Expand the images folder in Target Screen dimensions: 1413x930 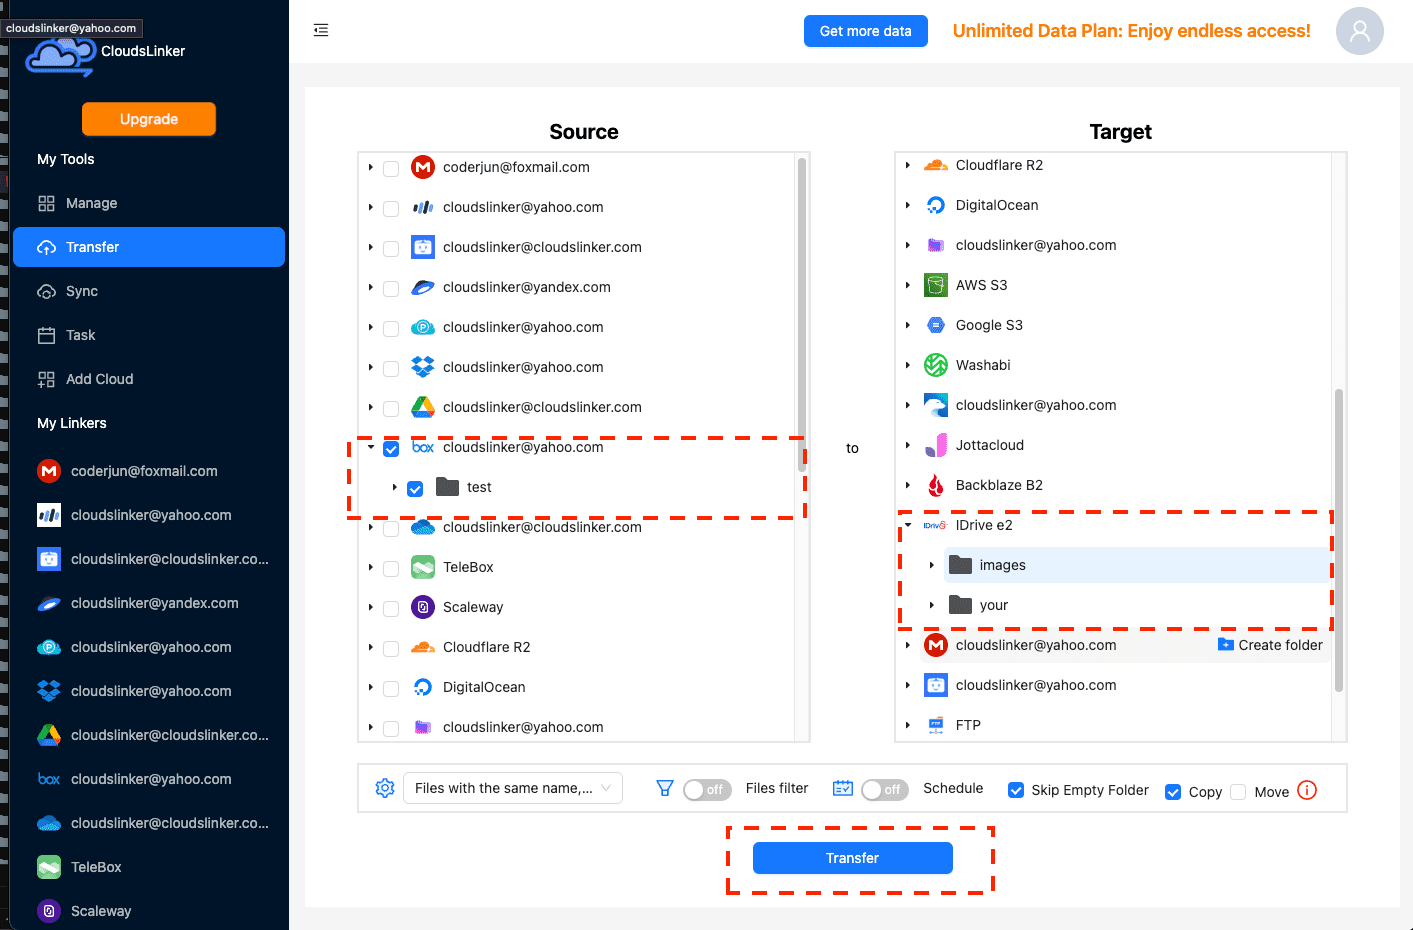[x=932, y=565]
